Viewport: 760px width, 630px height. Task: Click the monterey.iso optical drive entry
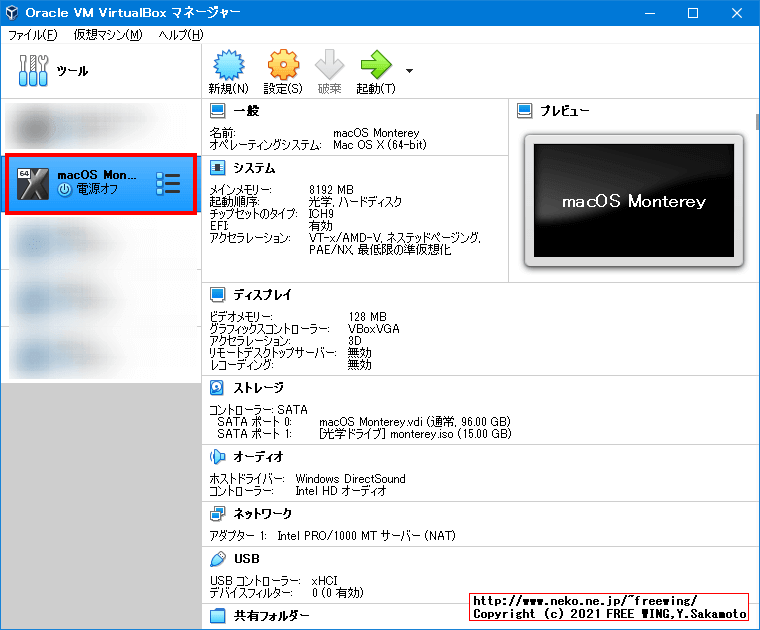click(x=415, y=434)
